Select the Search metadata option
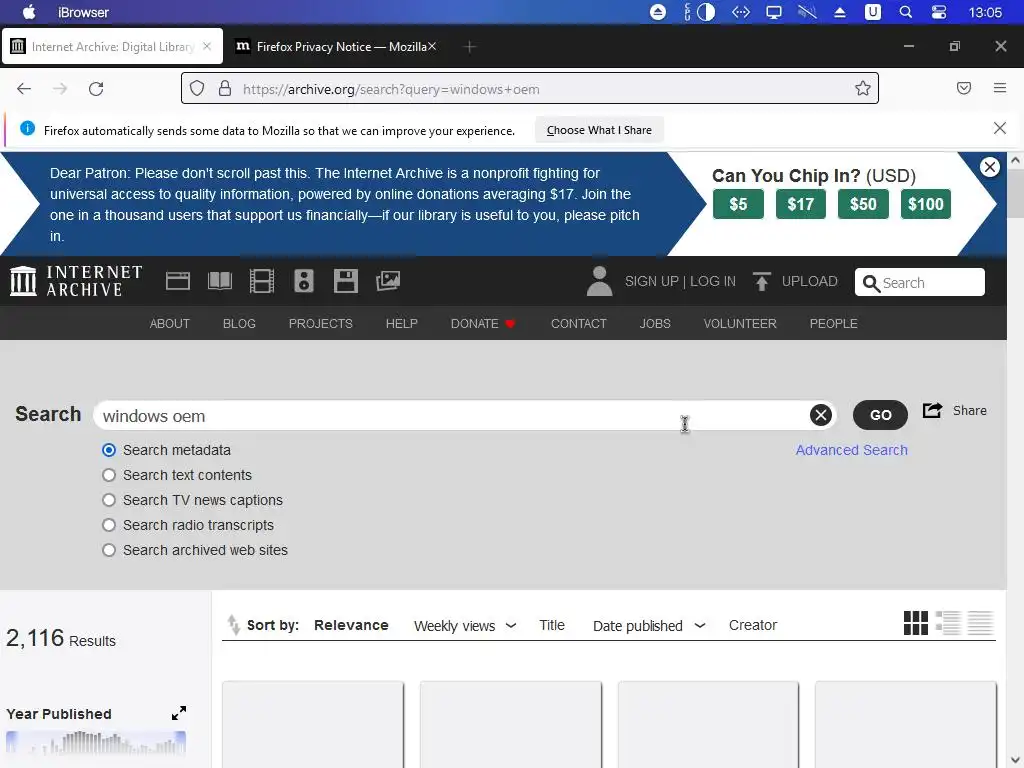The height and width of the screenshot is (768, 1024). point(109,450)
